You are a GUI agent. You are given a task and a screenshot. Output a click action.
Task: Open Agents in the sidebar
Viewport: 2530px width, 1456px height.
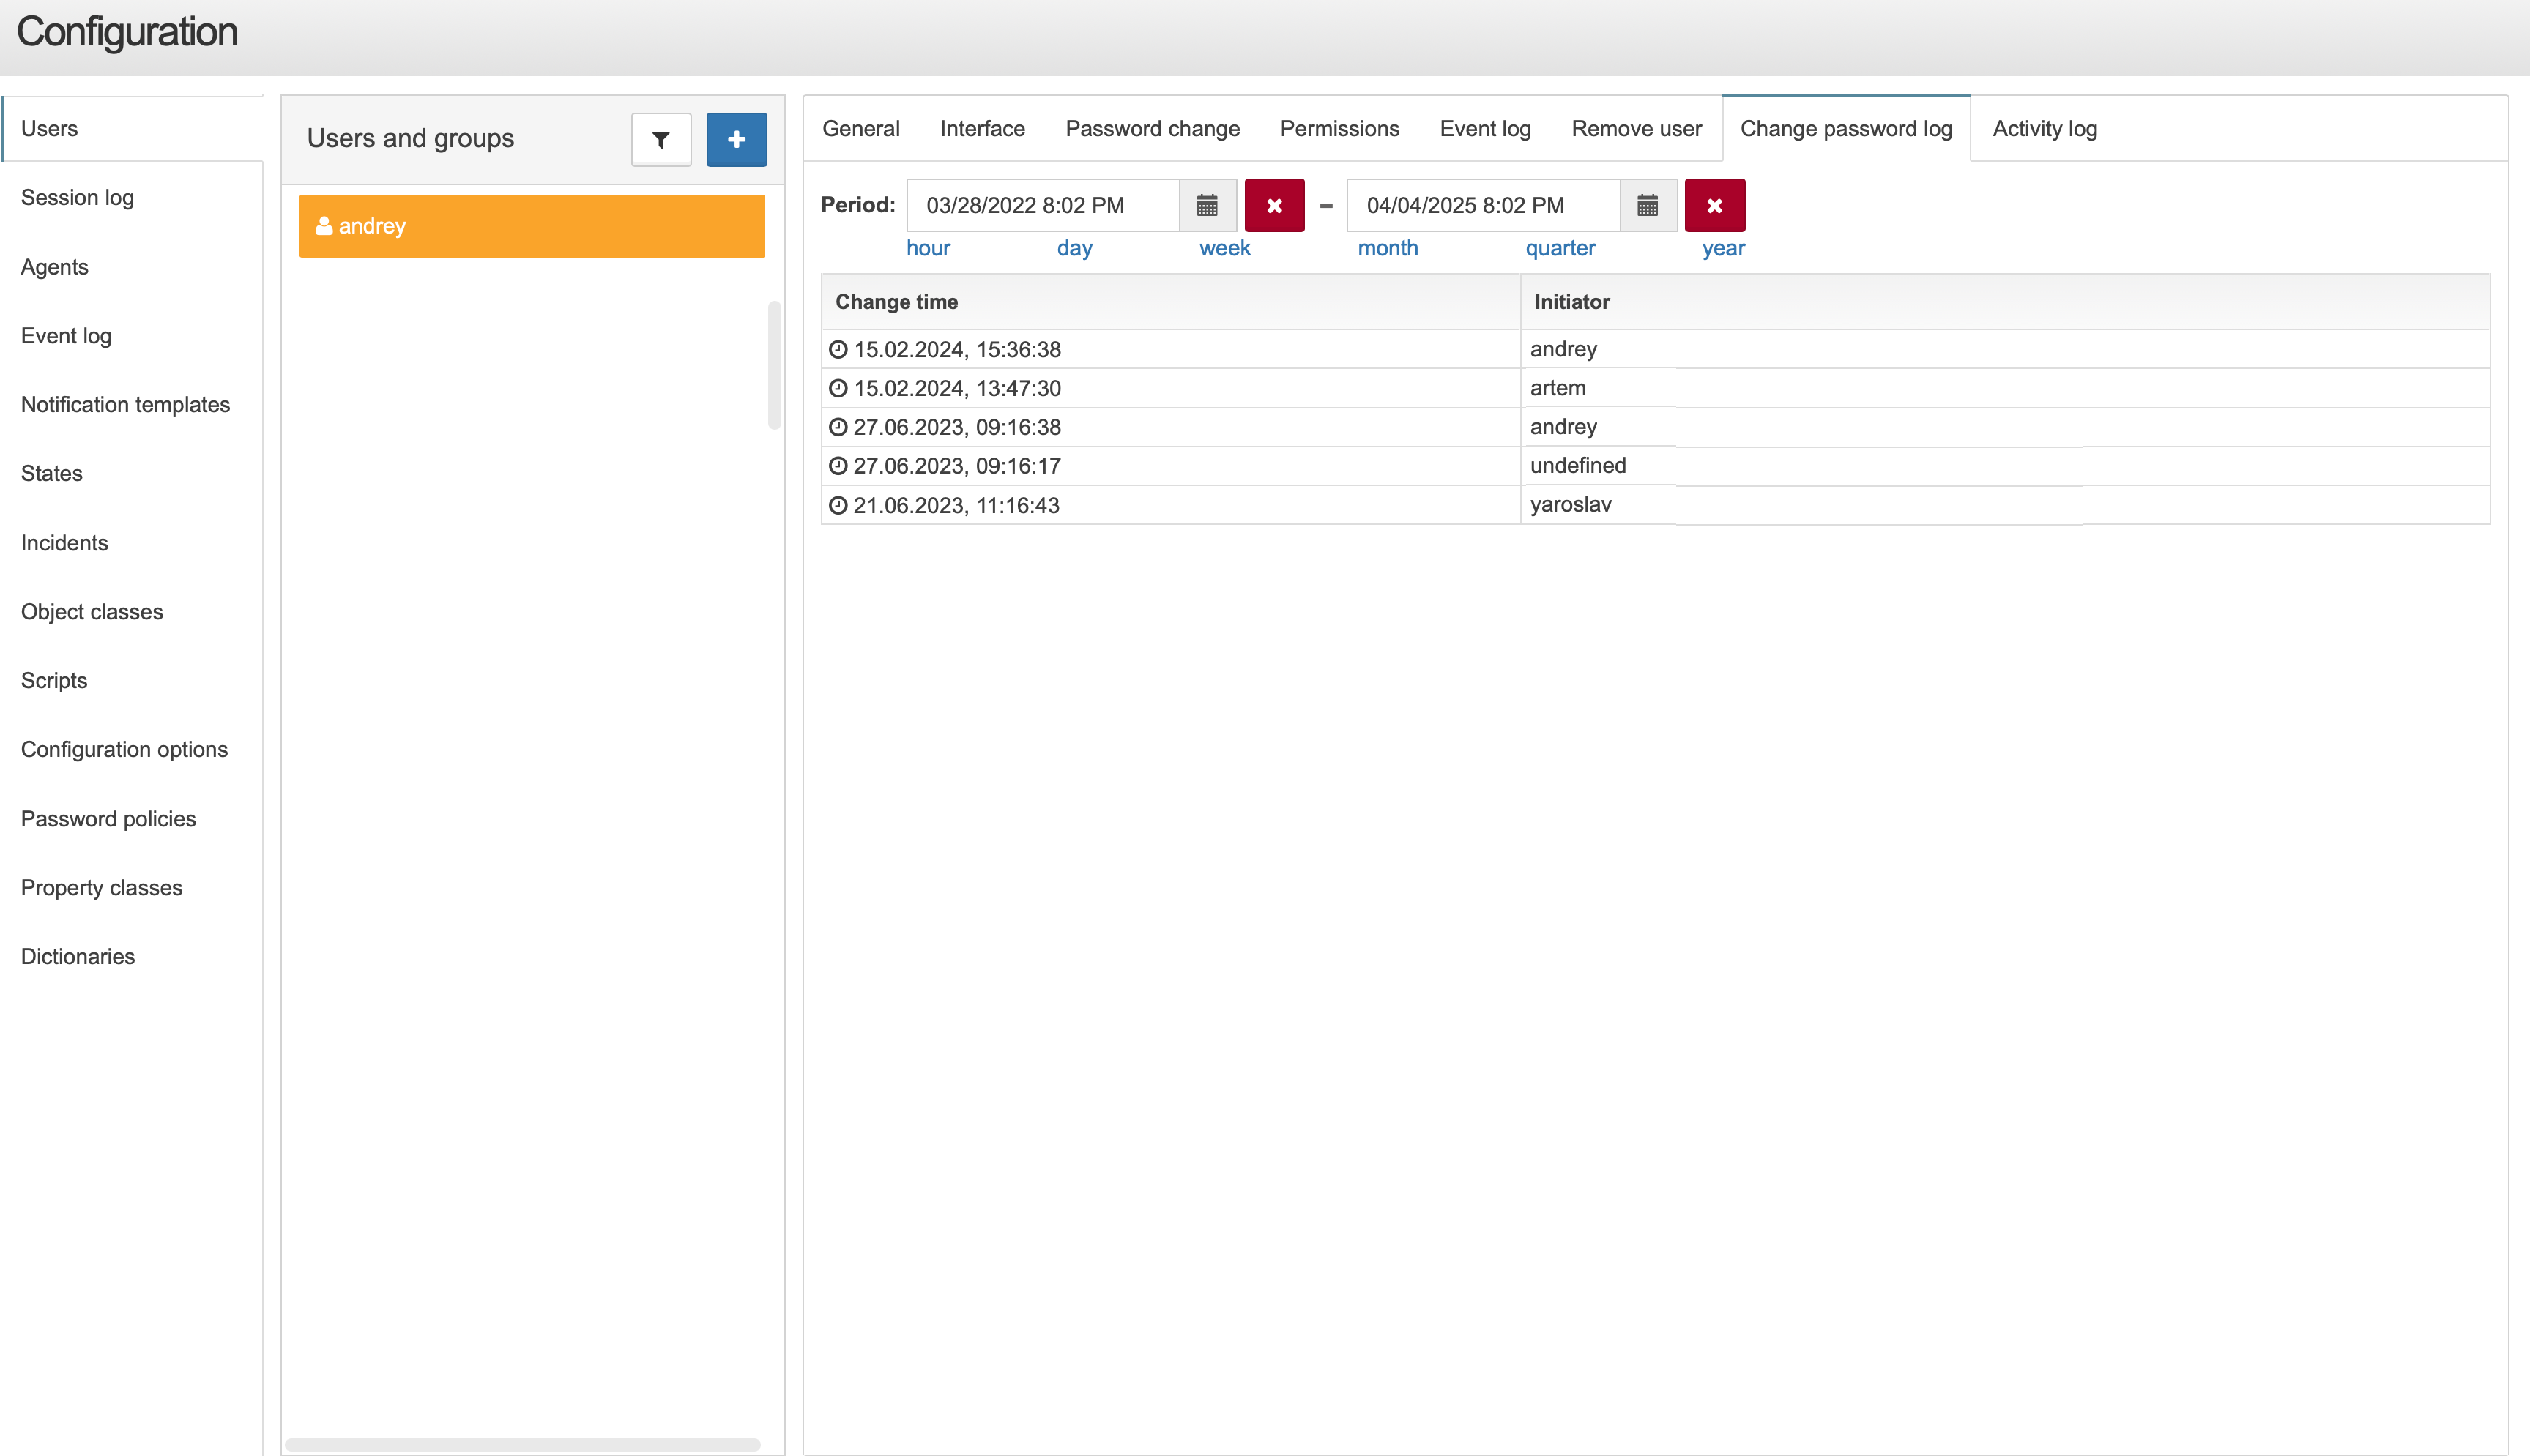tap(132, 267)
